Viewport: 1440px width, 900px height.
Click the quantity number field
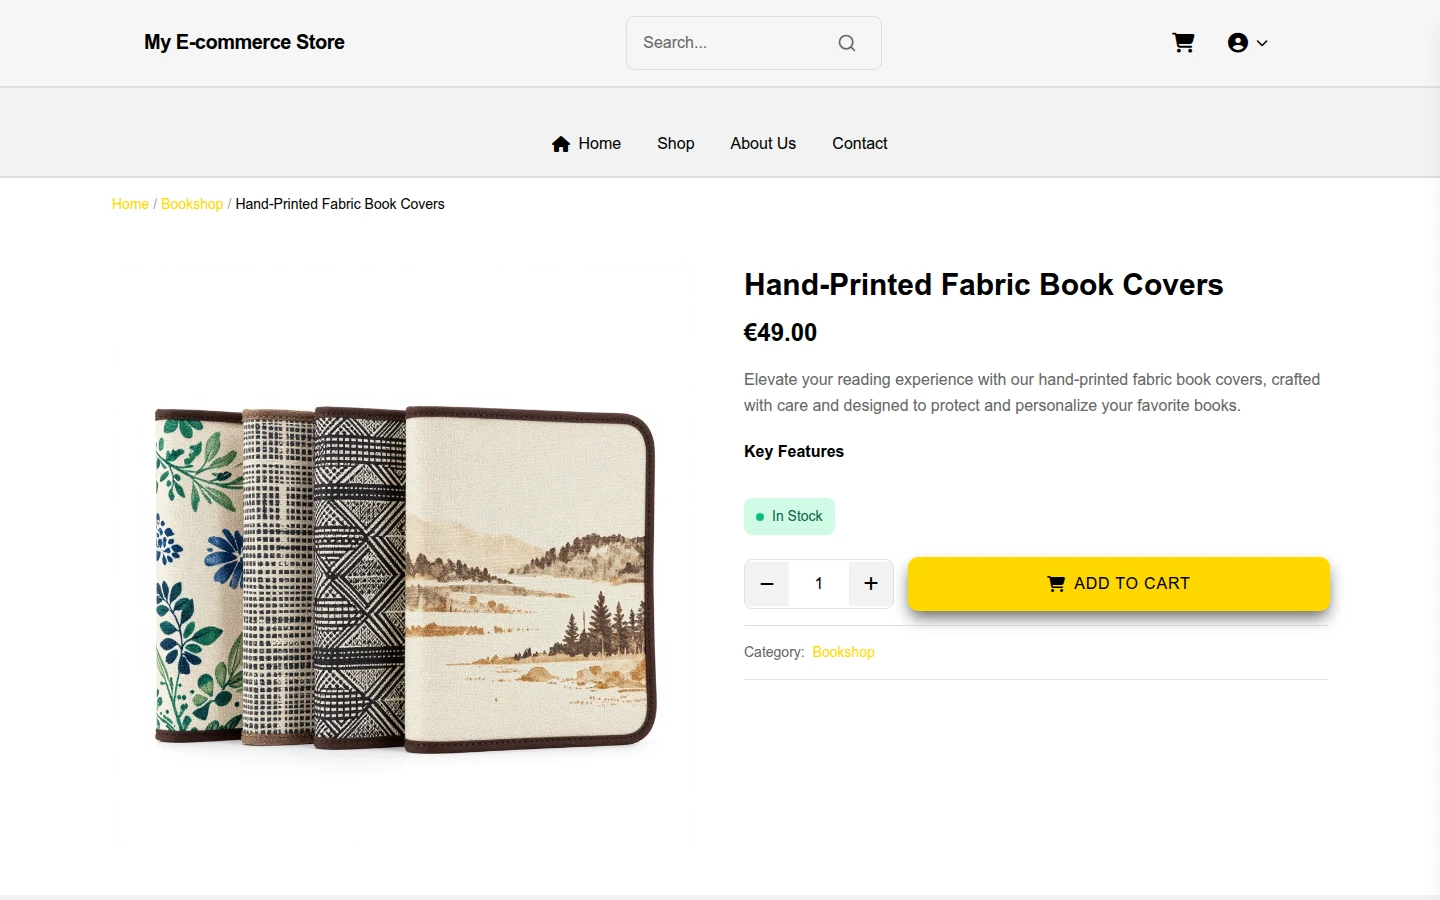[x=819, y=584]
